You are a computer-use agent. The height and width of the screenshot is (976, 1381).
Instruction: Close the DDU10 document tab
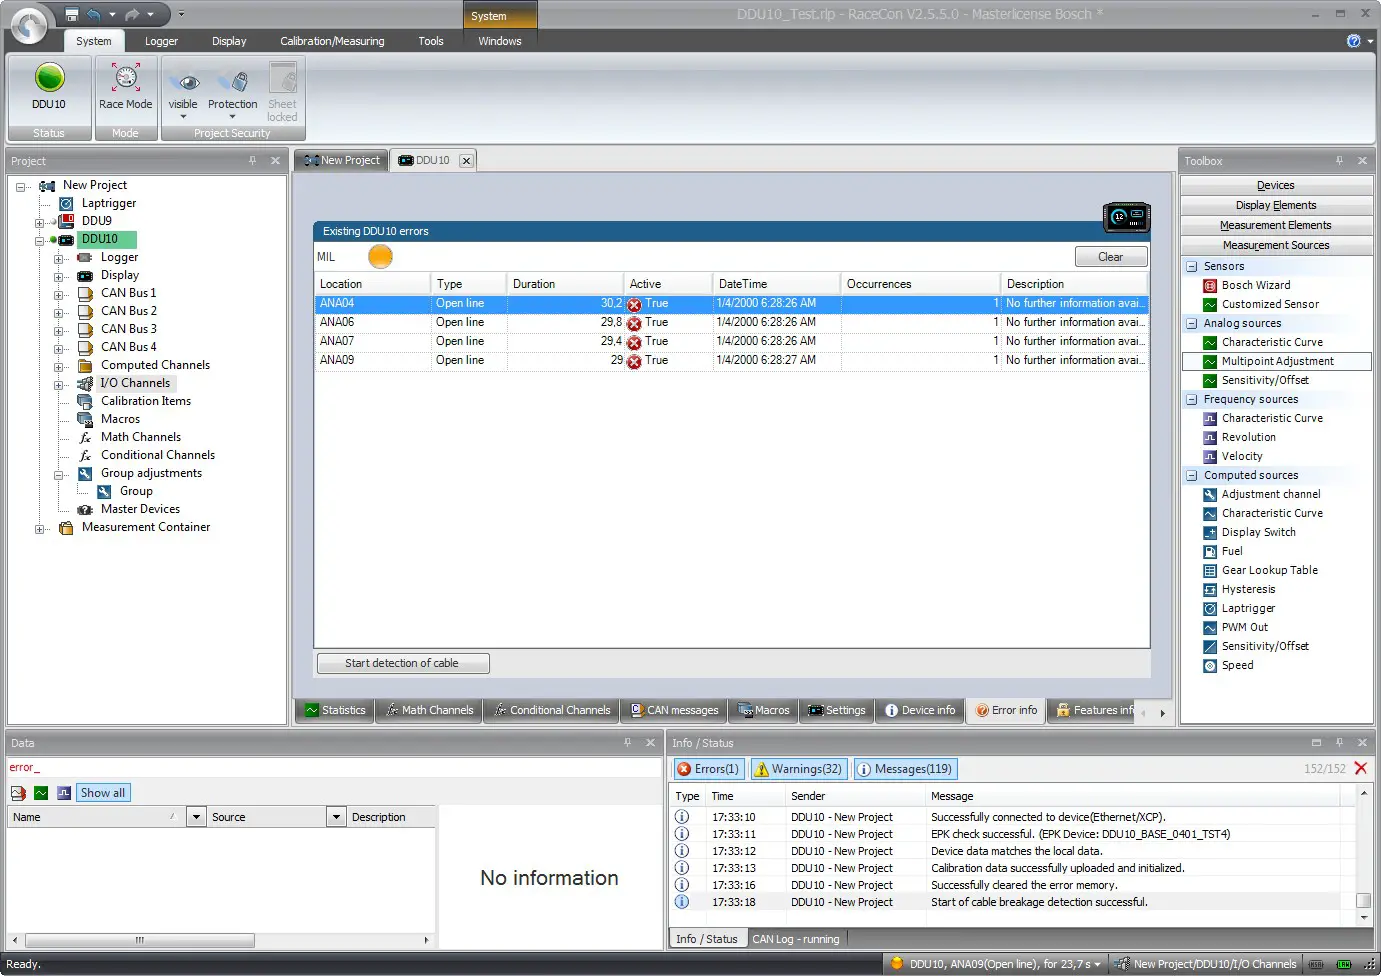(x=466, y=161)
